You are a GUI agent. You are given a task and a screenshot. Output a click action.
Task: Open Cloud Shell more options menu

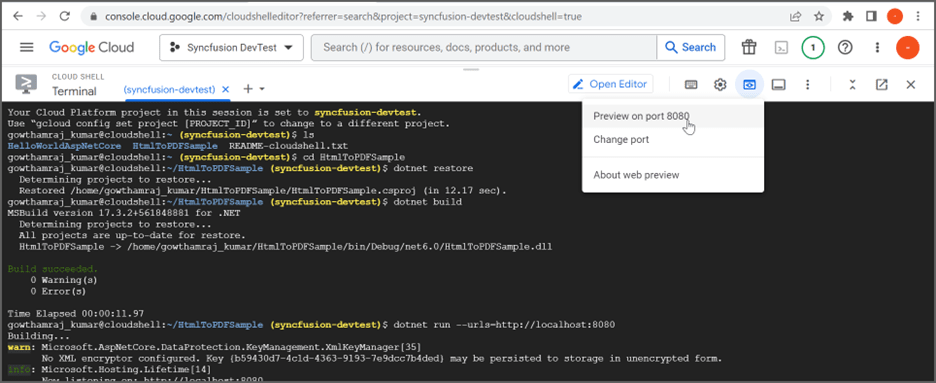point(808,85)
